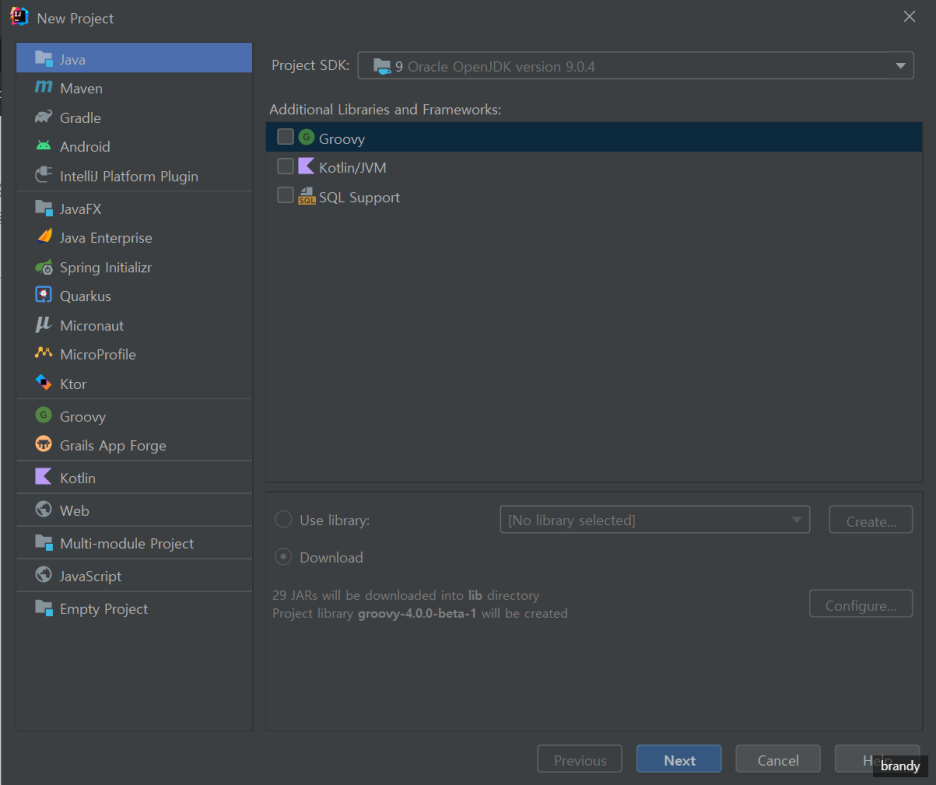Enable the Groovy framework checkbox
The width and height of the screenshot is (936, 785).
pyautogui.click(x=285, y=137)
